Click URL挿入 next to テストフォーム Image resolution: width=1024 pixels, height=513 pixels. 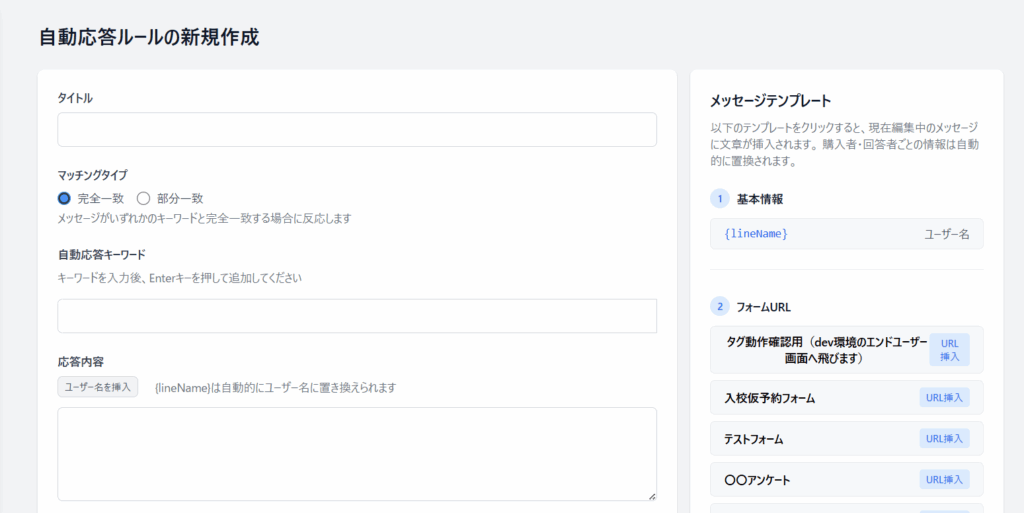(x=944, y=439)
